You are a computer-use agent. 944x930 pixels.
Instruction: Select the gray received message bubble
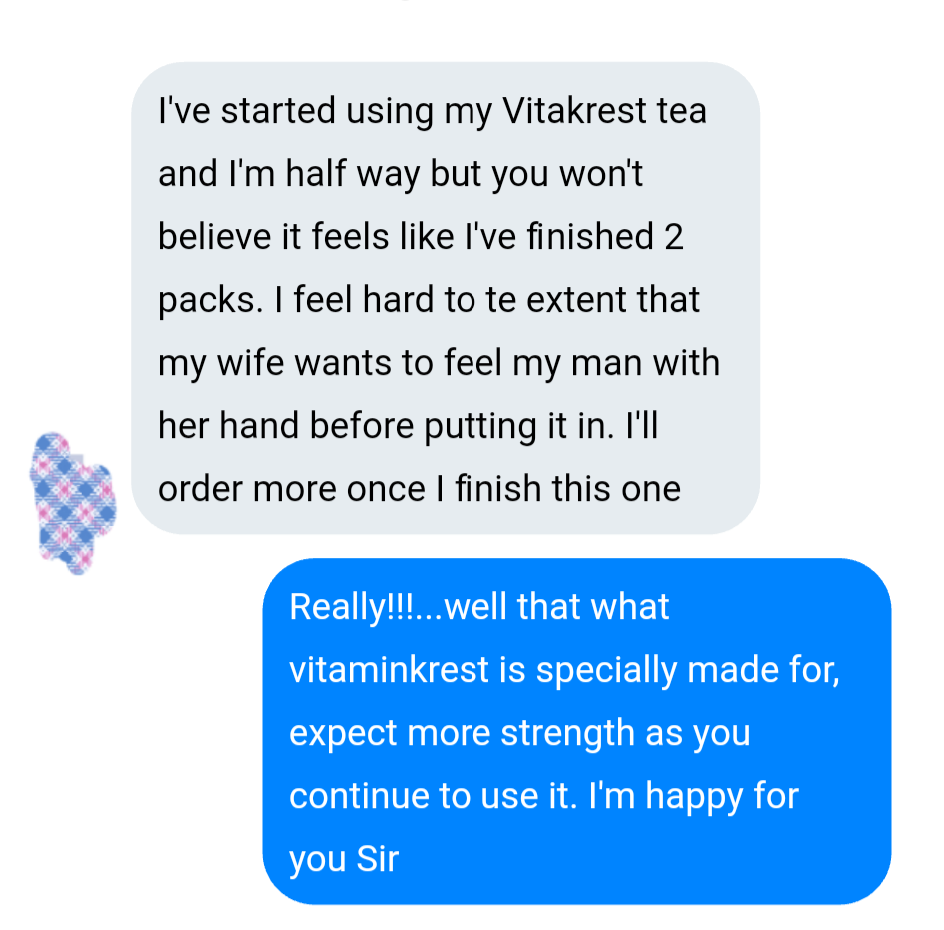(x=446, y=298)
